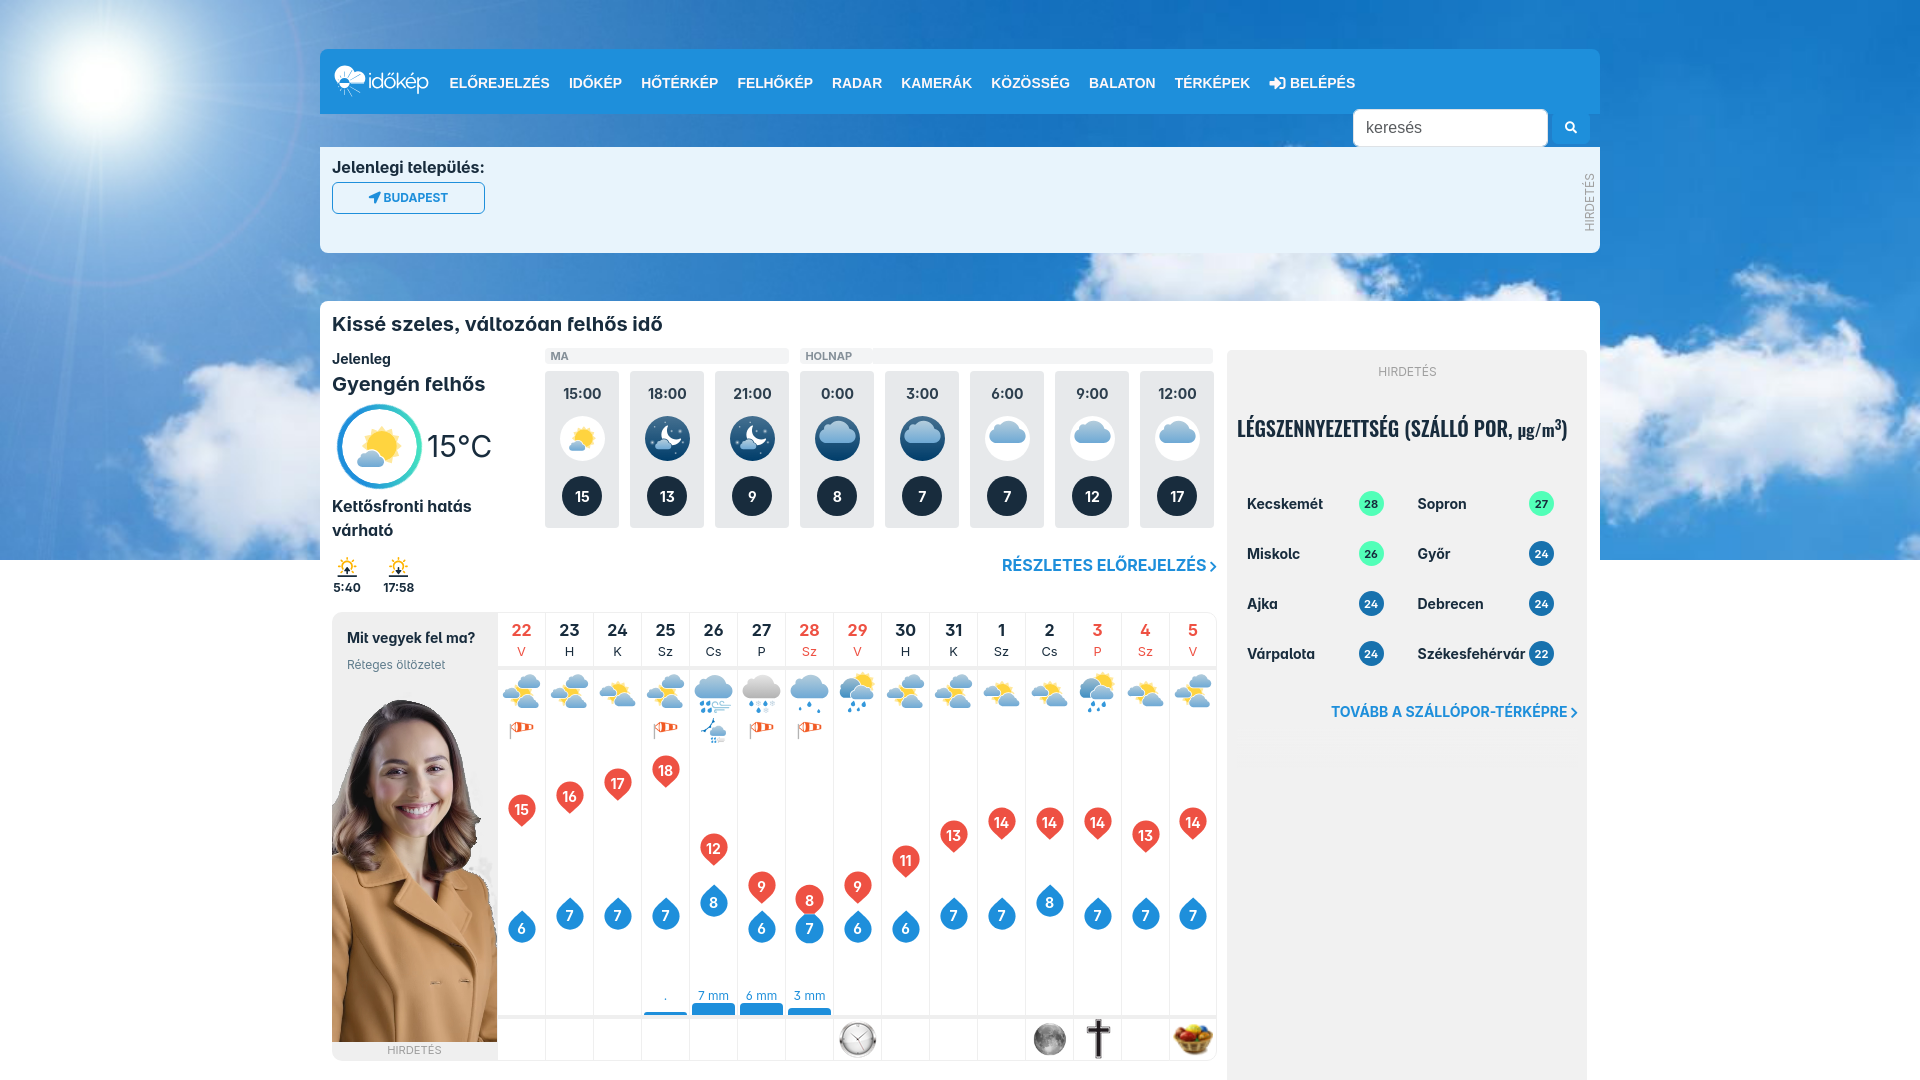Click the cross icon under day 3
The width and height of the screenshot is (1920, 1080).
[x=1098, y=1039]
